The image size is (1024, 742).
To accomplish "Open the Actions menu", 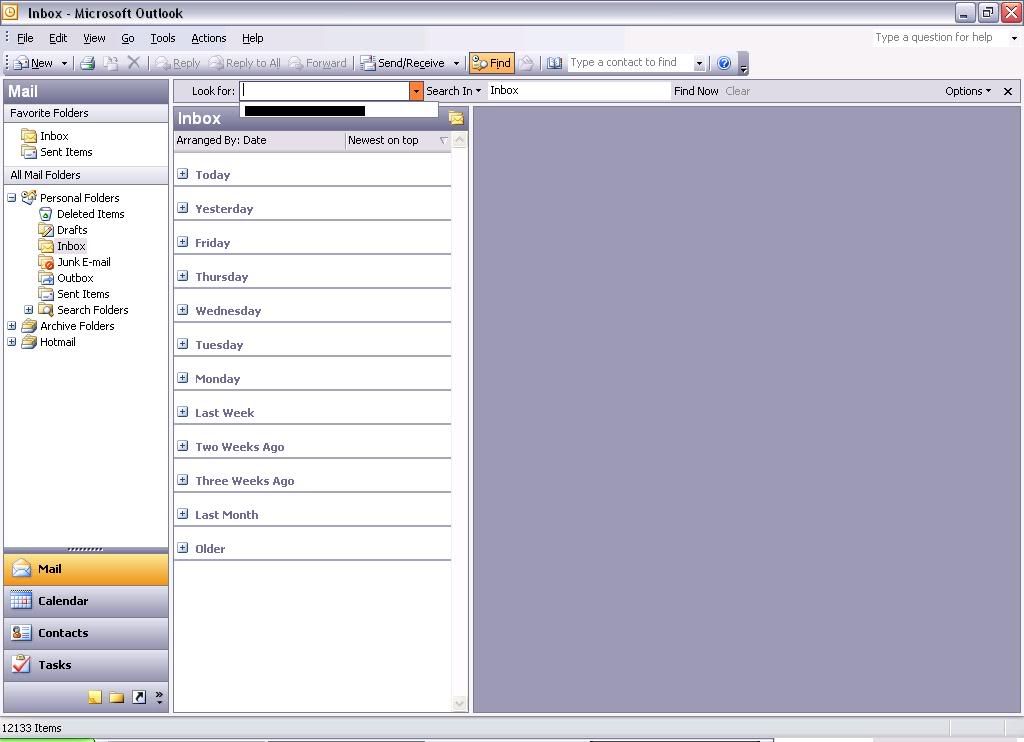I will [208, 38].
